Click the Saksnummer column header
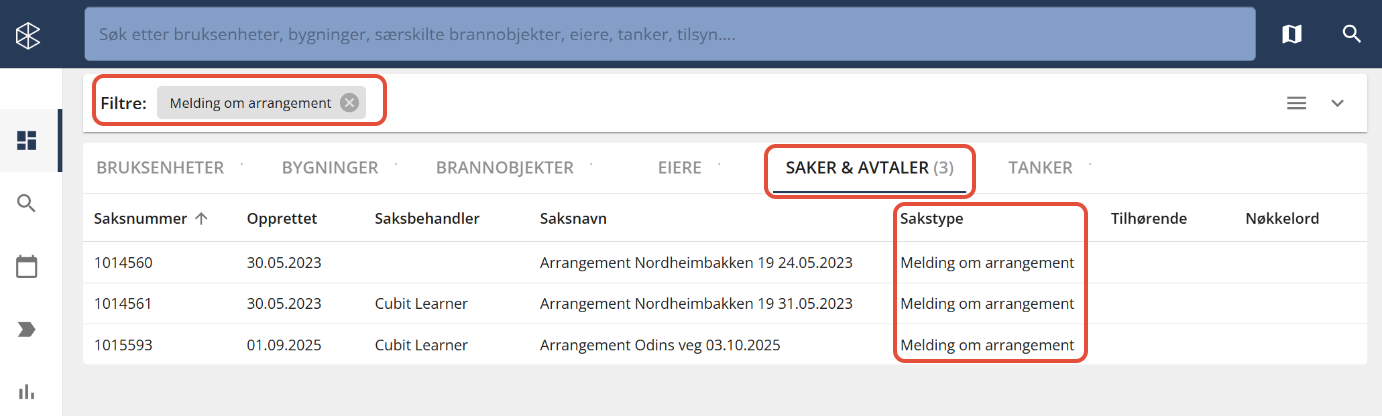The width and height of the screenshot is (1382, 416). point(140,219)
